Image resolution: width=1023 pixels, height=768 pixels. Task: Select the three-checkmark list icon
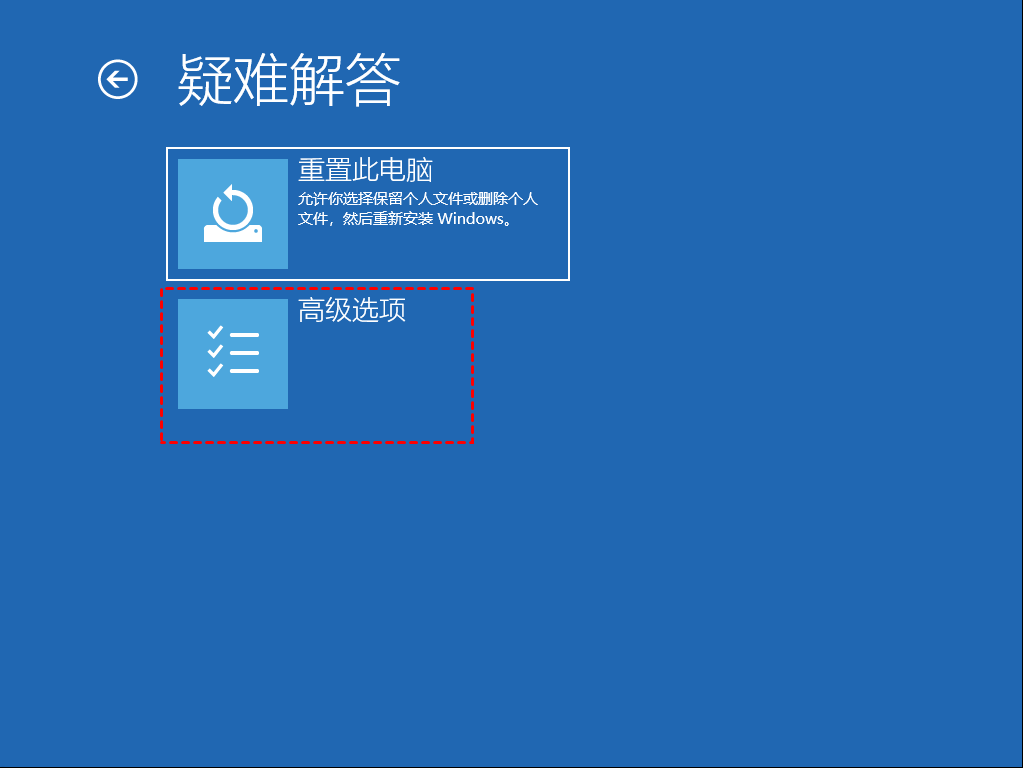coord(233,352)
